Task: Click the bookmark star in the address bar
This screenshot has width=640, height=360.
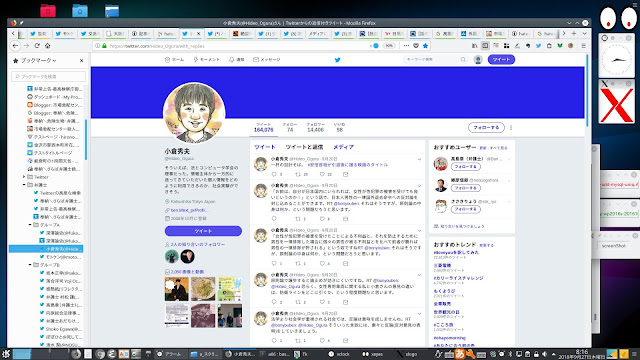Action: click(x=425, y=46)
